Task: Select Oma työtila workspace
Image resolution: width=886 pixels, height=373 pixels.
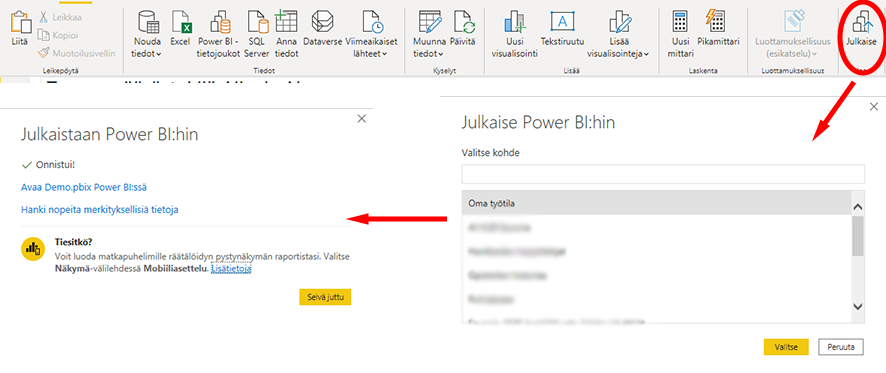Action: point(656,203)
